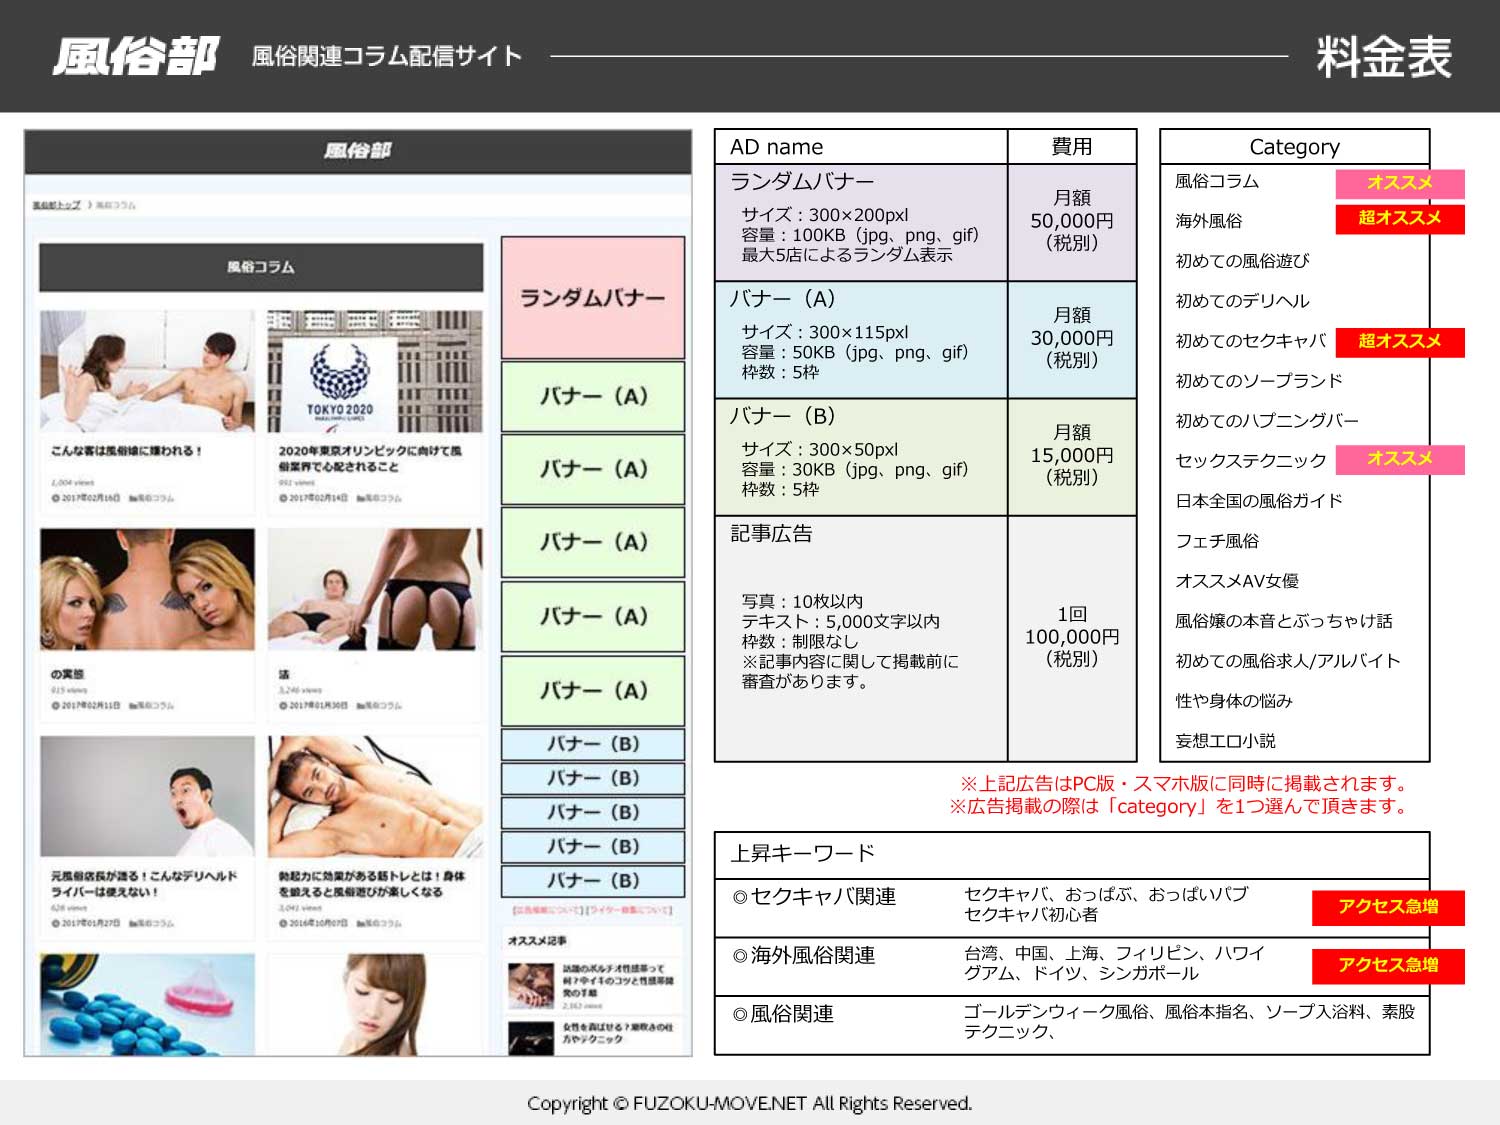Click アクセス急増 badge in 海外風俗関連 row
The width and height of the screenshot is (1500, 1125).
(1388, 965)
